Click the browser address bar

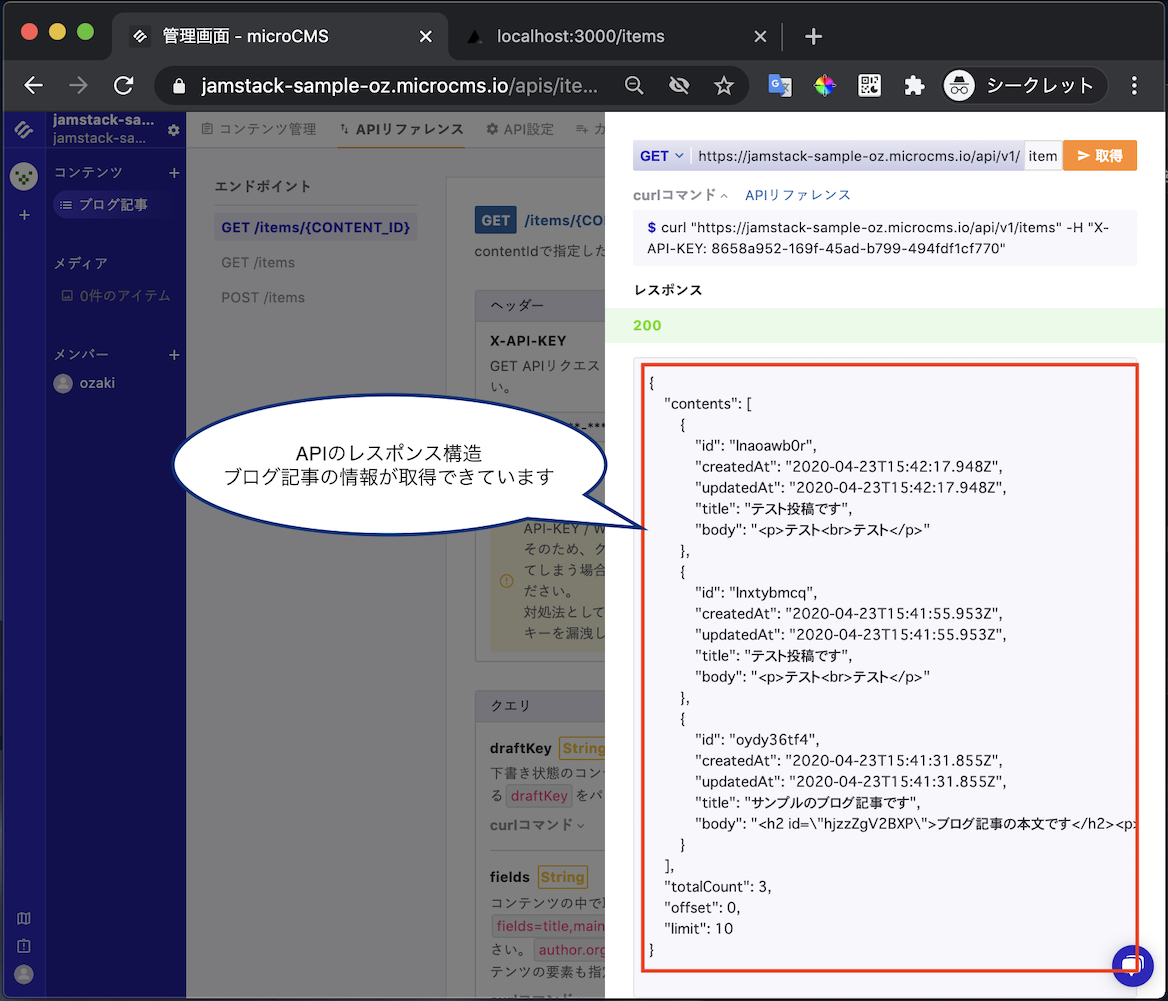(399, 86)
